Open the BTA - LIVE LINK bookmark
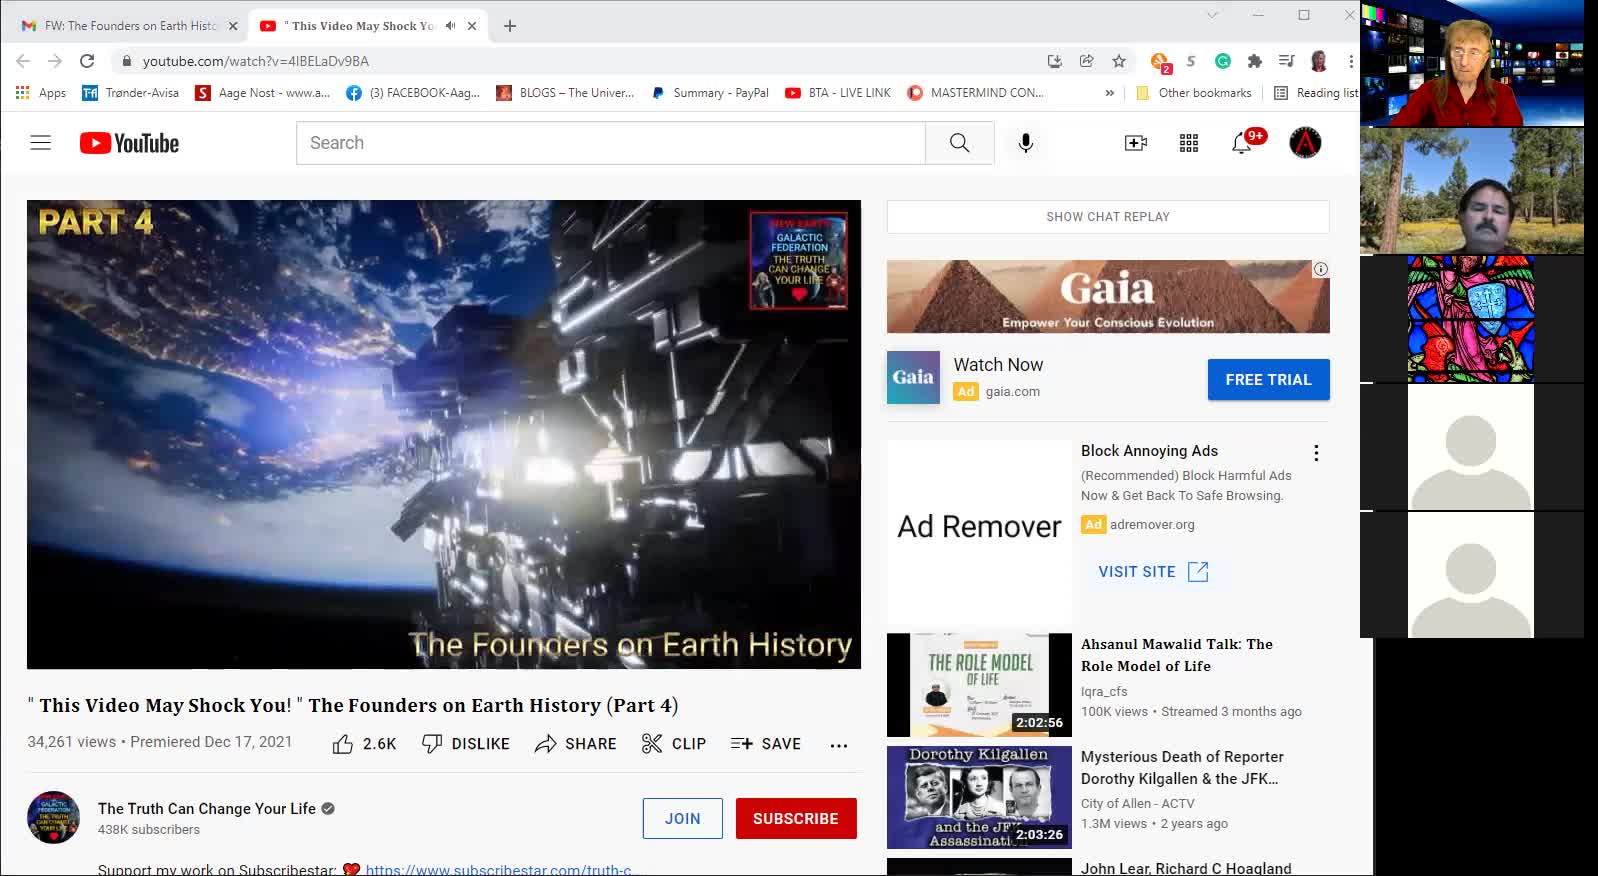The height and width of the screenshot is (876, 1598). coord(838,93)
